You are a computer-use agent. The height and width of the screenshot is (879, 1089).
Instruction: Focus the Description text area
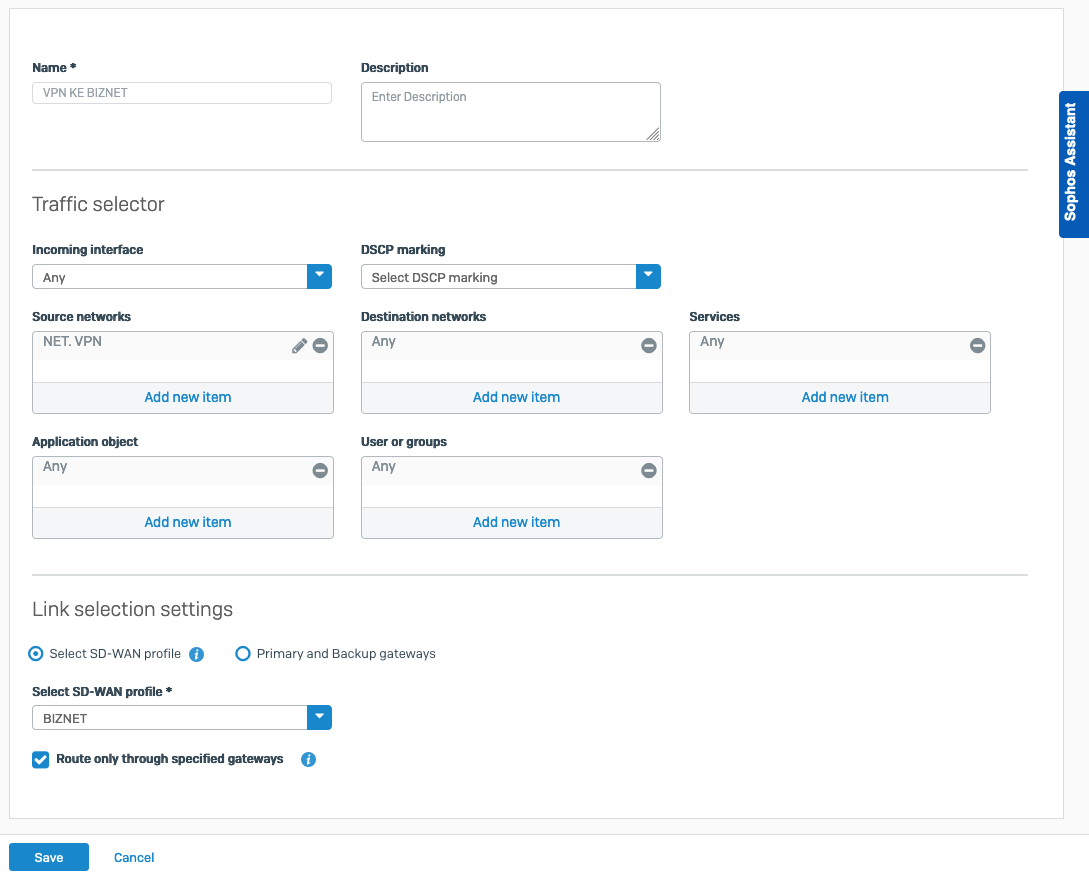510,112
